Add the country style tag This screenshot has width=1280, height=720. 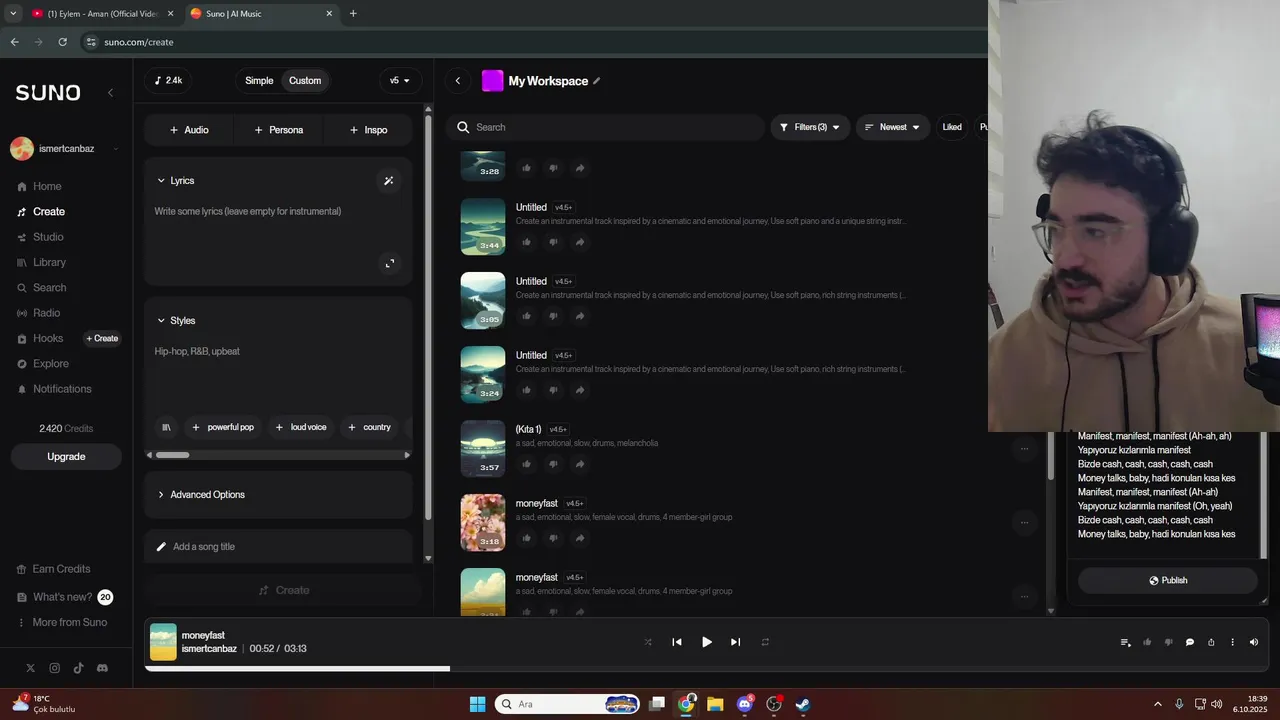coord(369,427)
